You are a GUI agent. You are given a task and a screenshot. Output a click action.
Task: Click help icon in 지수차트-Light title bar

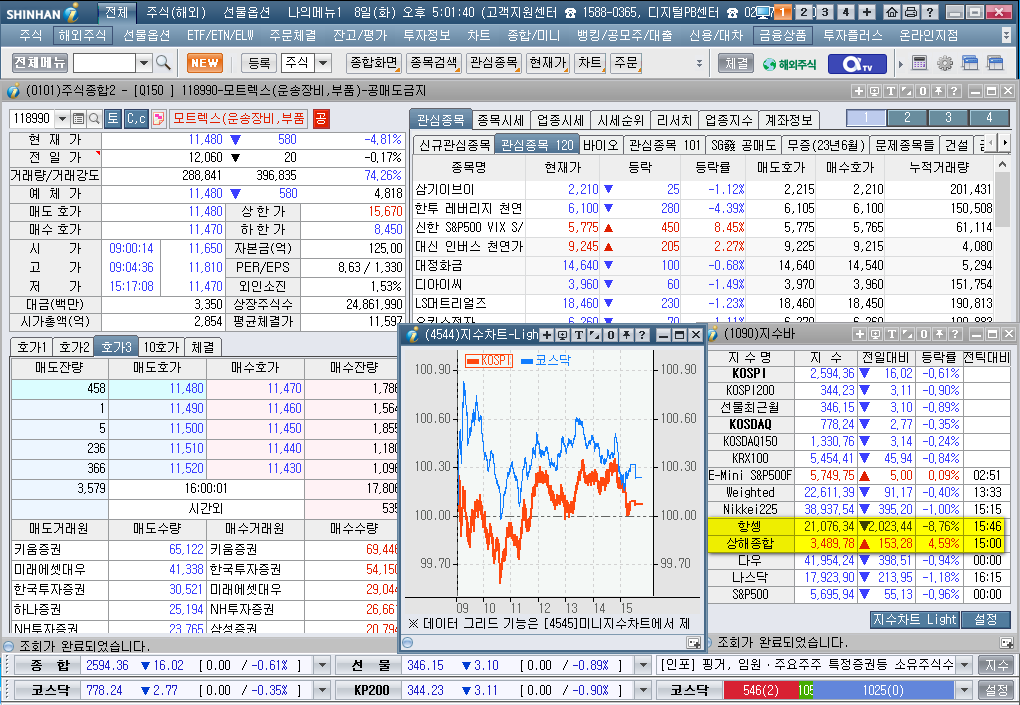(642, 335)
